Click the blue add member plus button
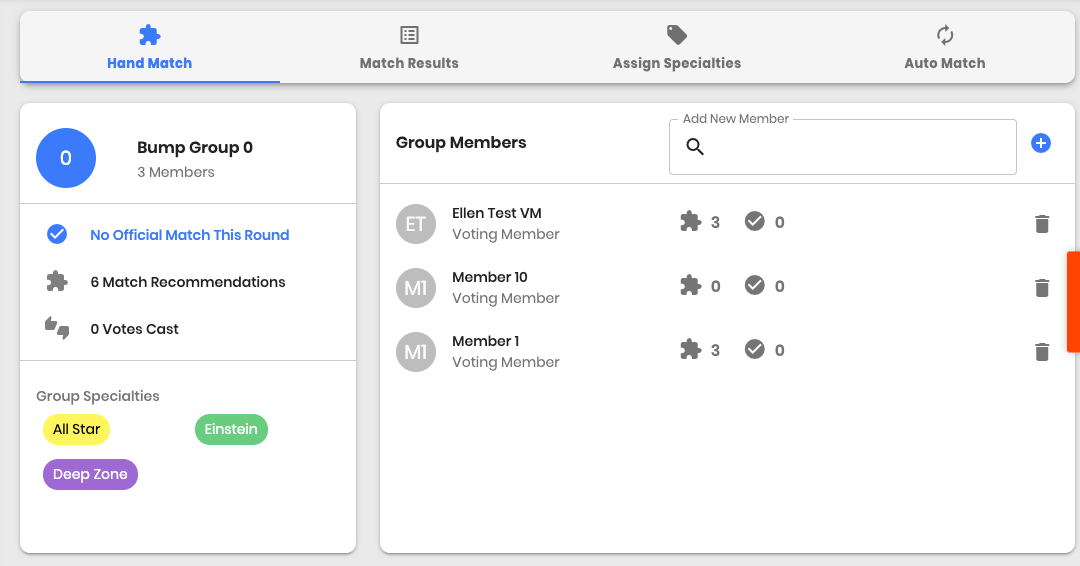The width and height of the screenshot is (1080, 566). coord(1041,143)
